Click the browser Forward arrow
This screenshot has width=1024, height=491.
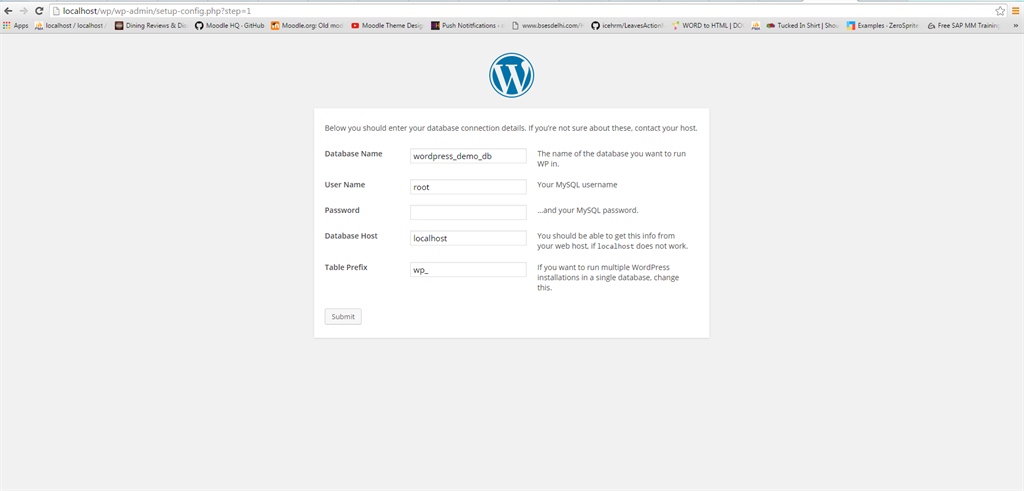pyautogui.click(x=24, y=11)
